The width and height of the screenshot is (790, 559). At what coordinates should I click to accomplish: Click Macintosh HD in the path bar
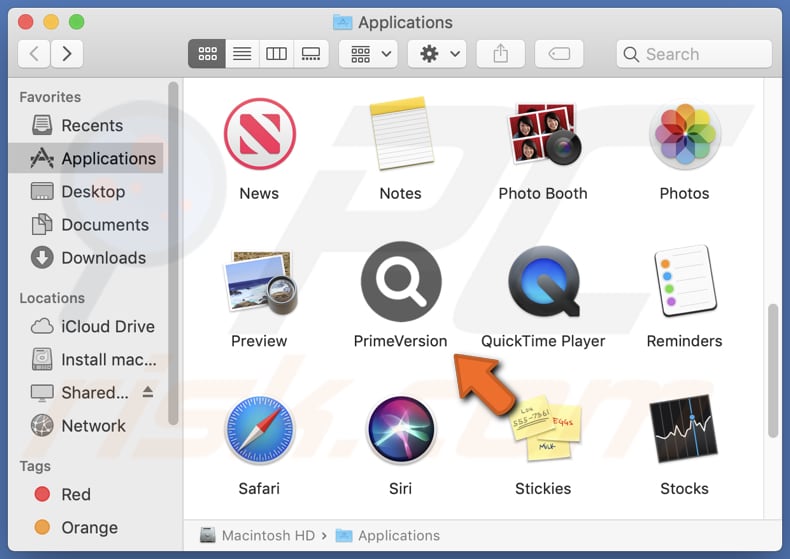[x=257, y=535]
